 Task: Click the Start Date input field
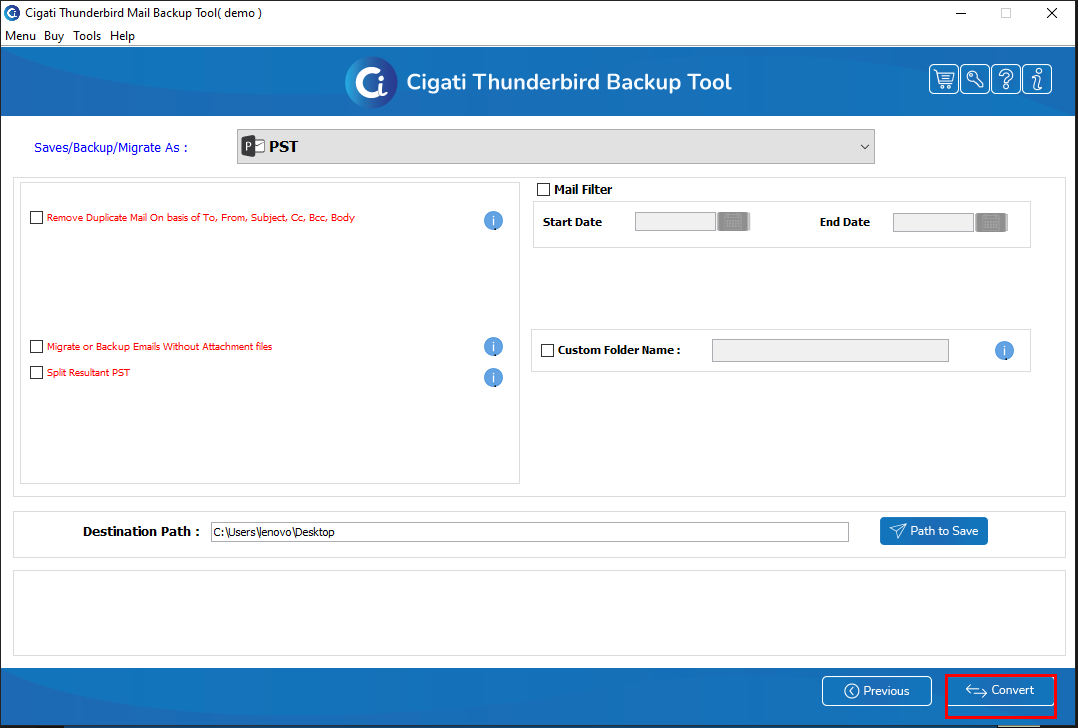tap(675, 221)
